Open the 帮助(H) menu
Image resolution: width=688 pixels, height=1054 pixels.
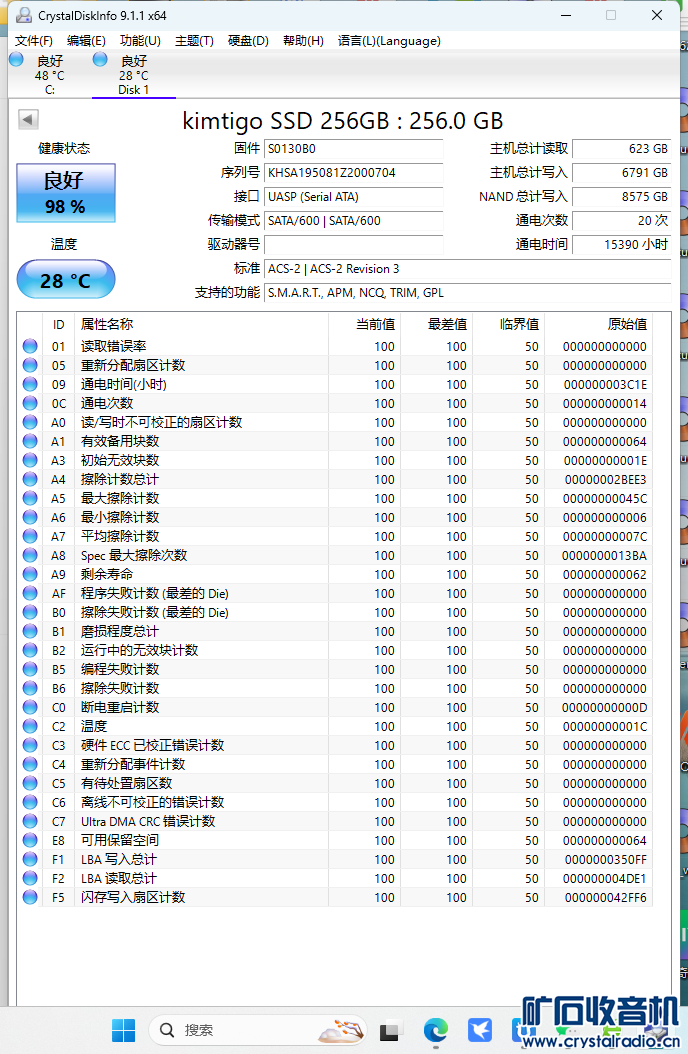tap(303, 41)
